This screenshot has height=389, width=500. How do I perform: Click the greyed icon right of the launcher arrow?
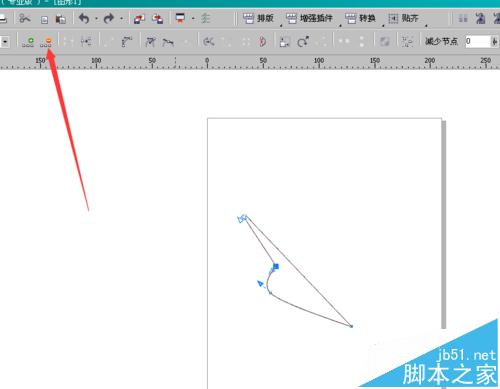pyautogui.click(x=205, y=18)
